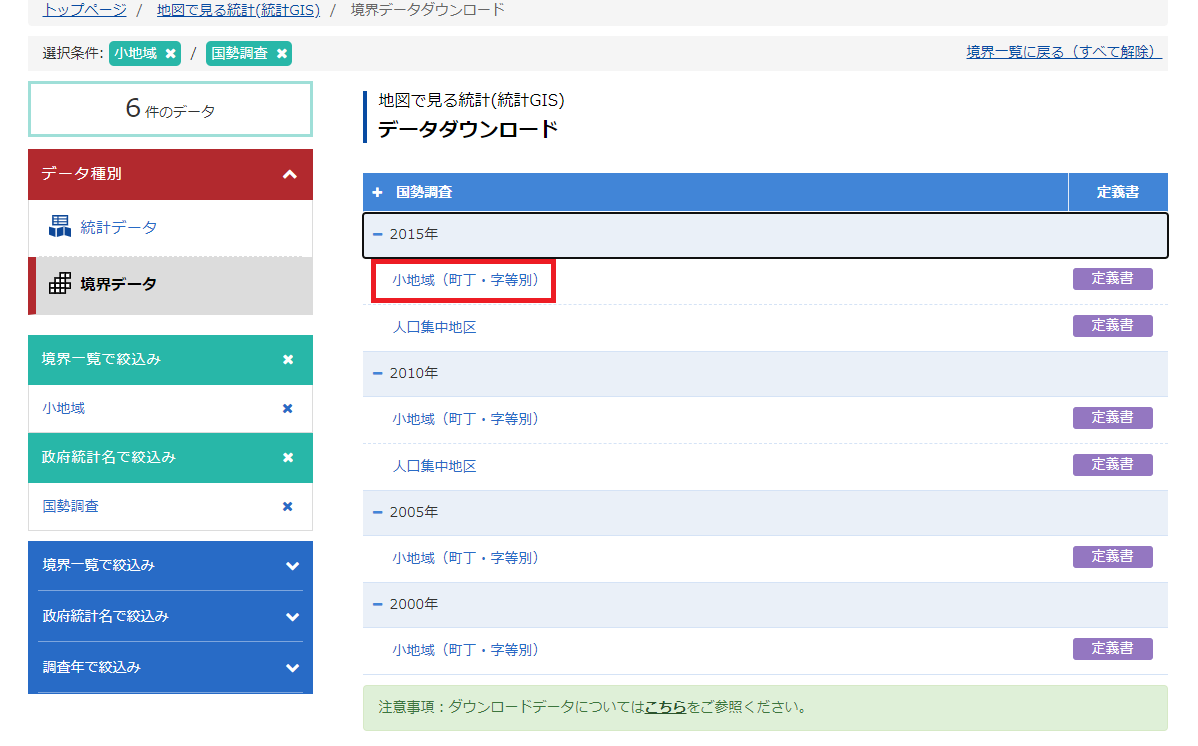Click 境界一覧に戻る（すべて解除） link
This screenshot has width=1198, height=746.
pyautogui.click(x=1064, y=52)
